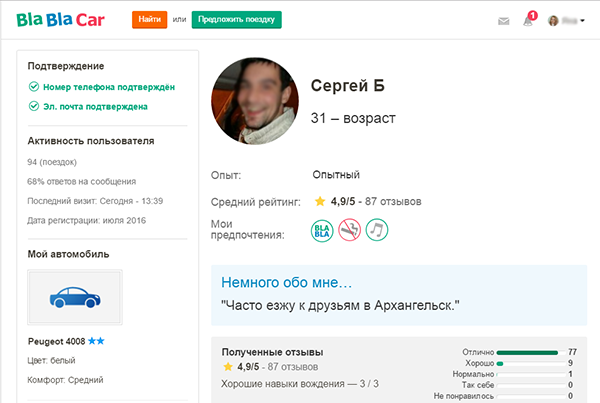600x403 pixels.
Task: Open the 87 отзывов rating link
Action: click(x=394, y=201)
